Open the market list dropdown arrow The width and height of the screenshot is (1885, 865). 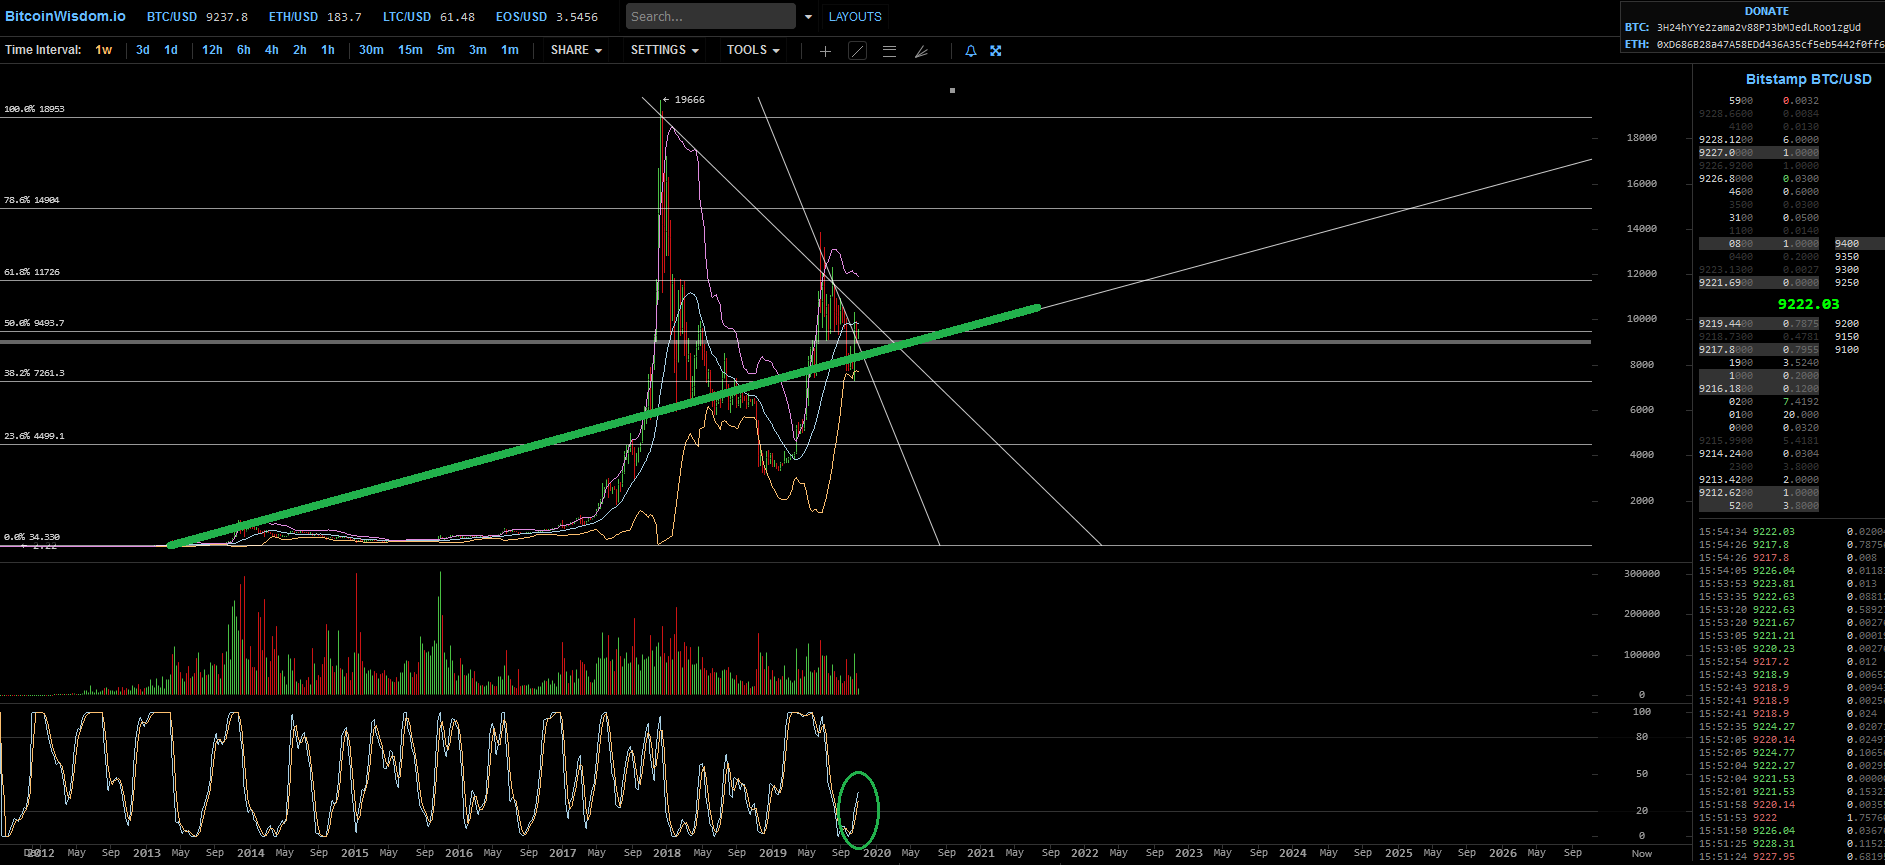808,17
